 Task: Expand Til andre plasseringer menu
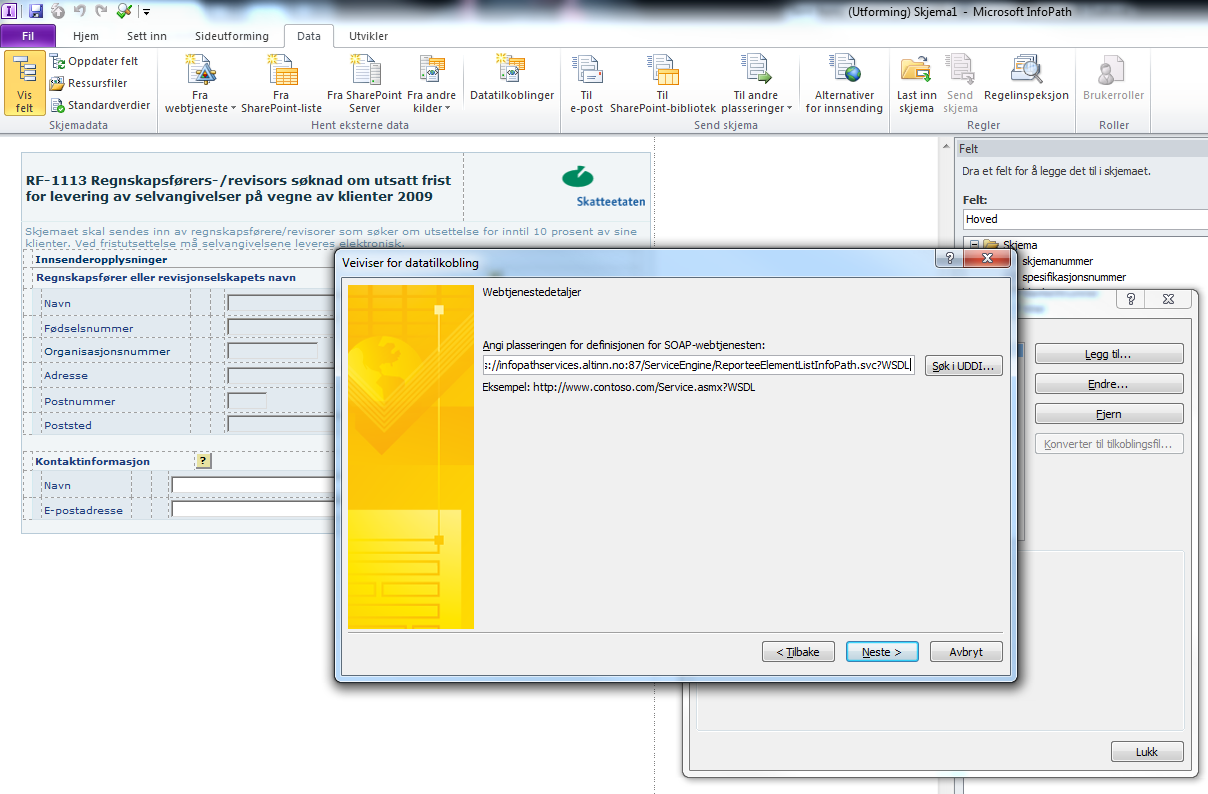coord(756,84)
